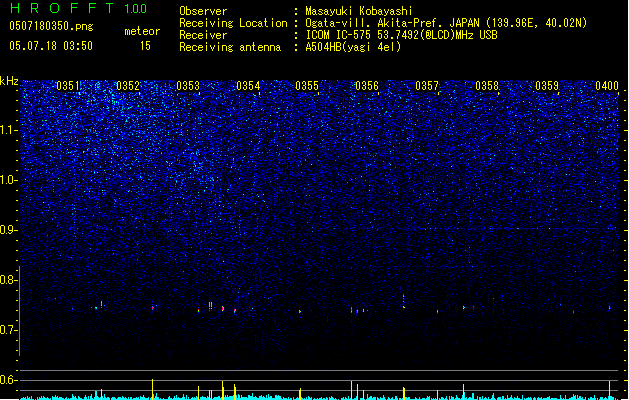Click the 0356 time marker

367,86
